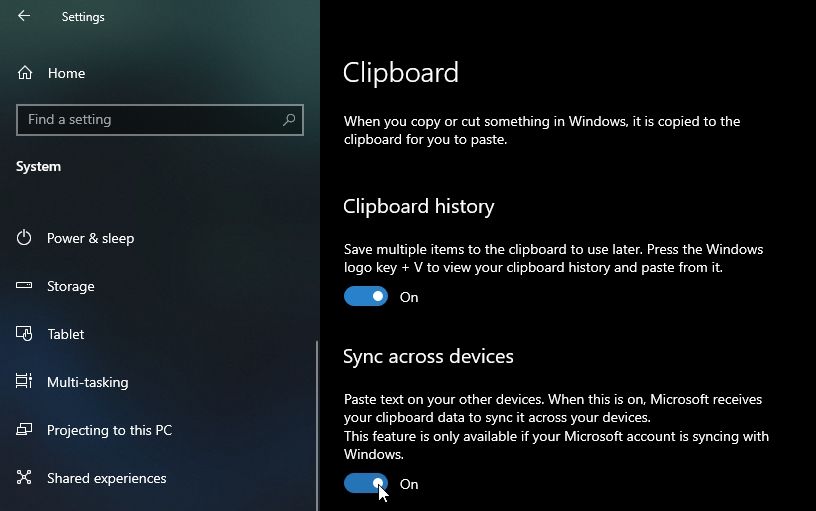
Task: Click the Find a setting search box
Action: point(150,120)
